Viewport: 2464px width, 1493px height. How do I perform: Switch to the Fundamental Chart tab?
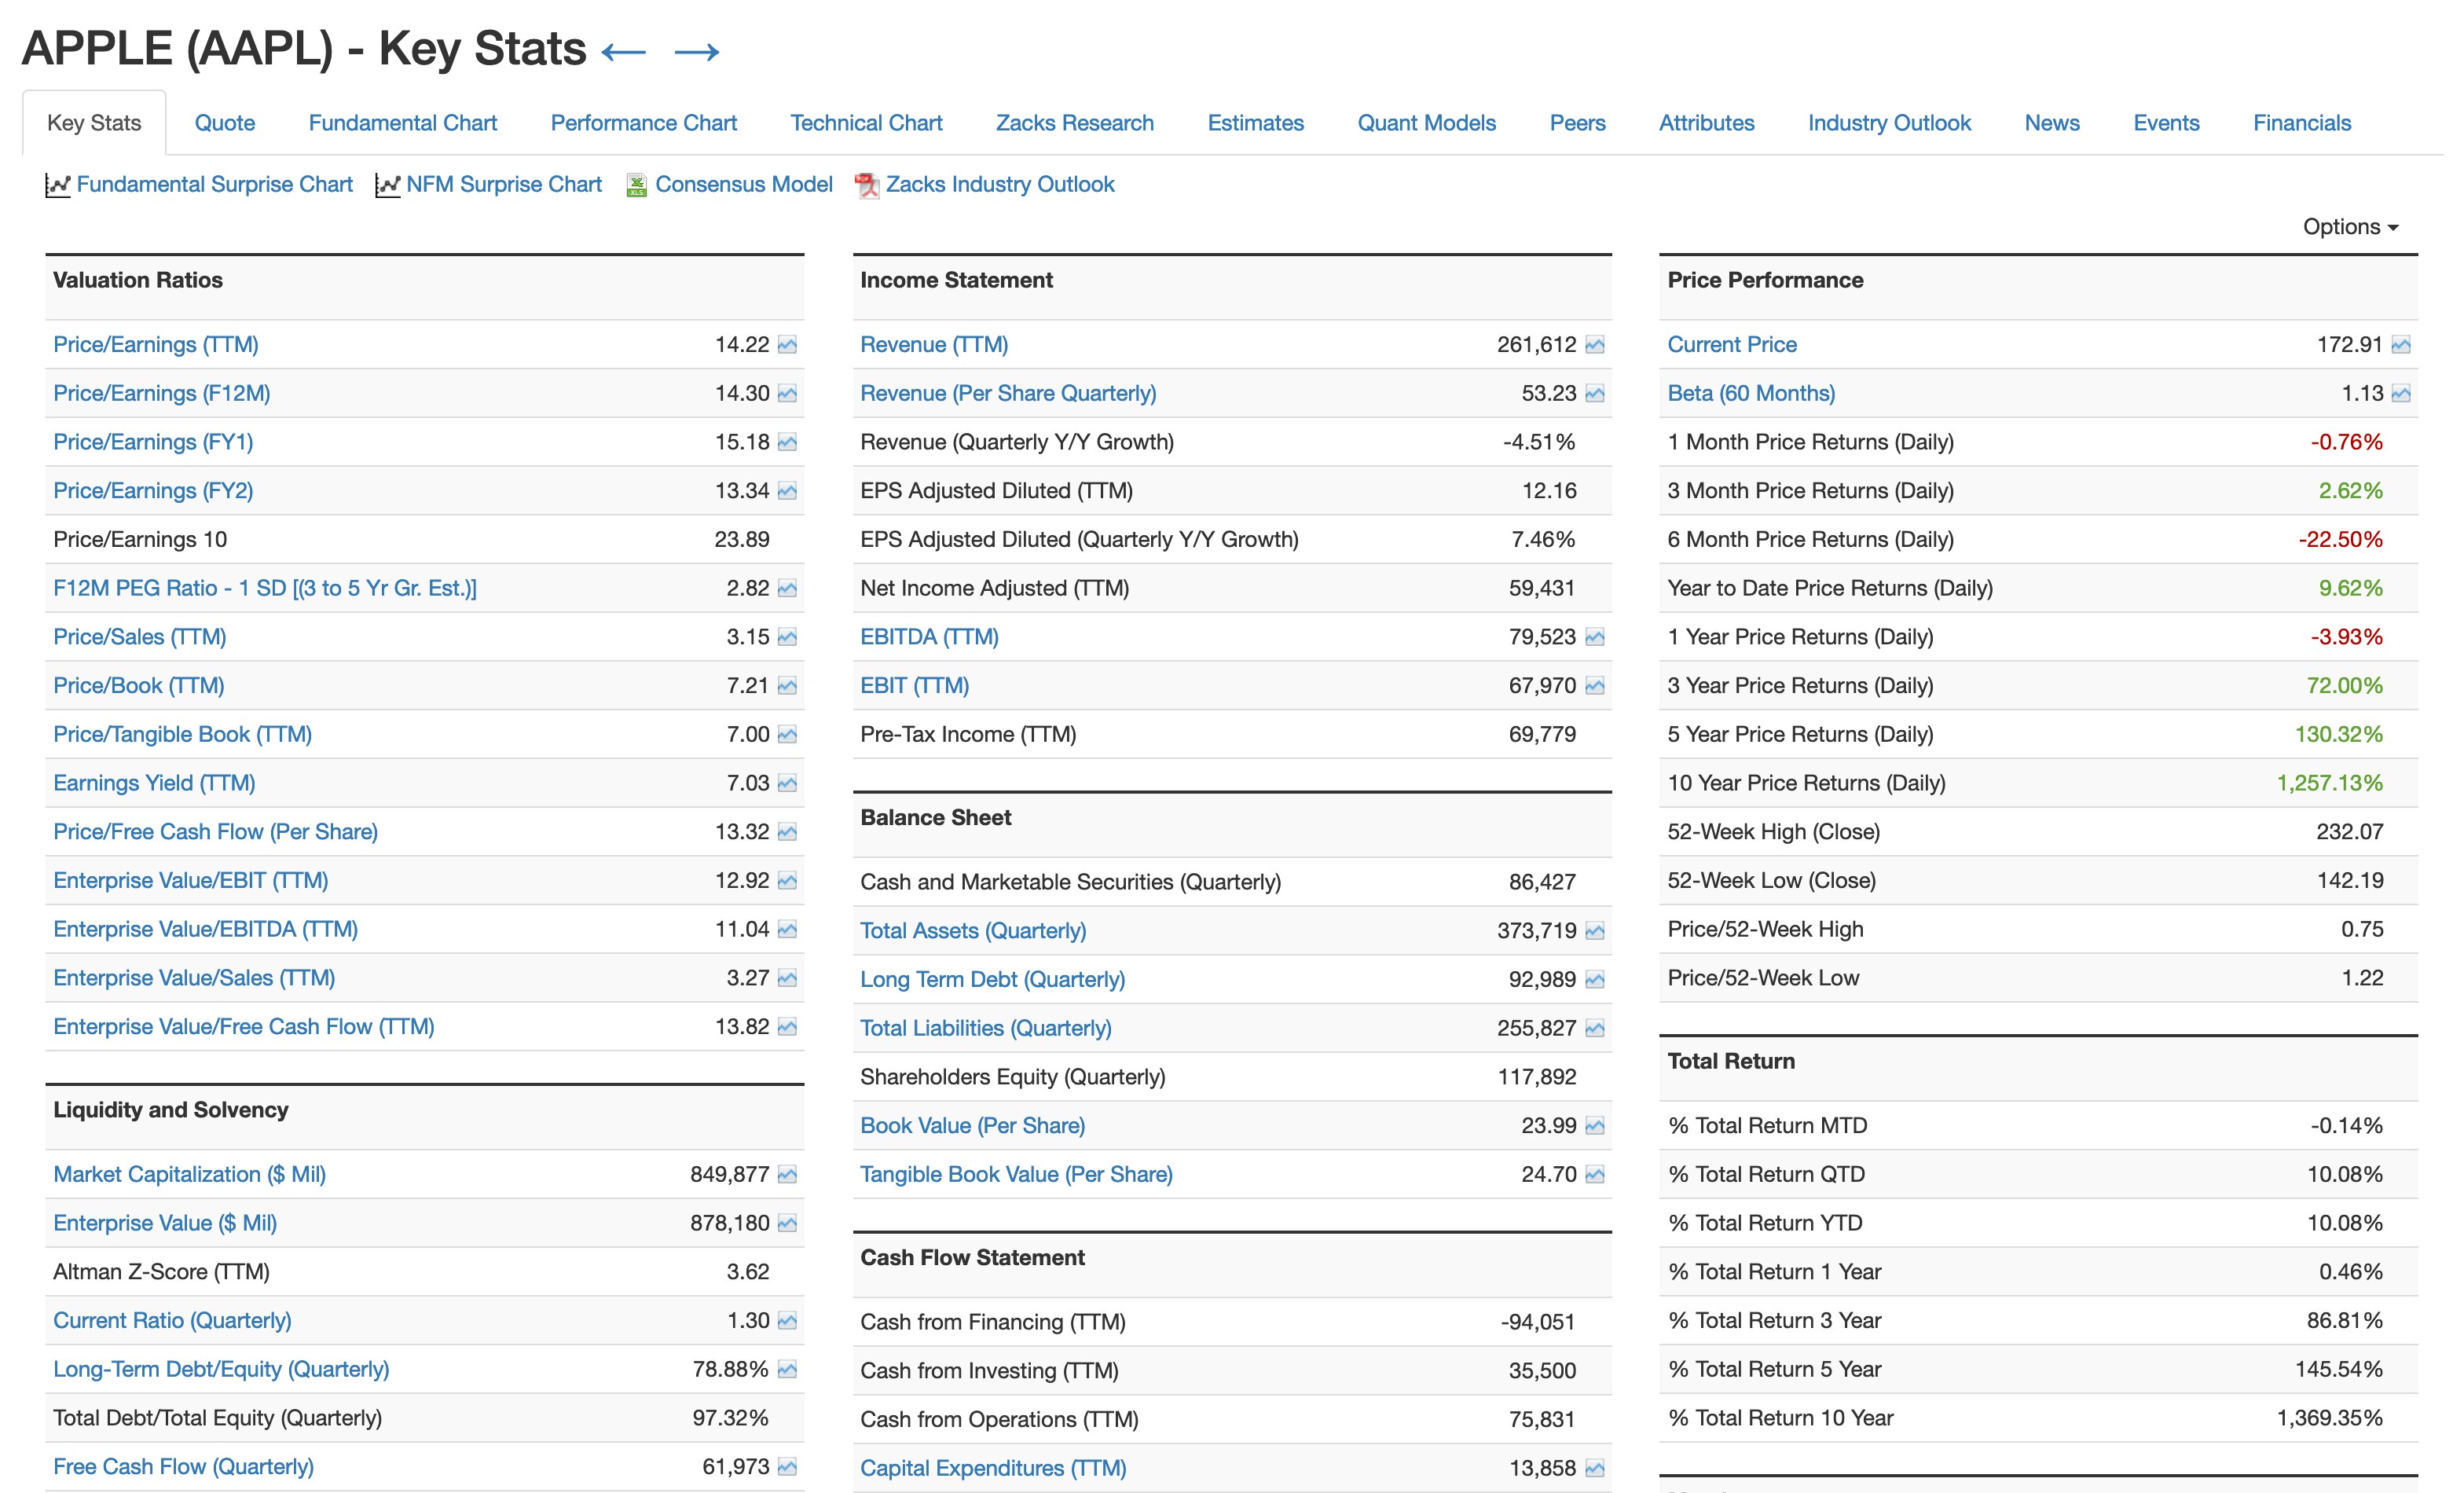tap(402, 123)
